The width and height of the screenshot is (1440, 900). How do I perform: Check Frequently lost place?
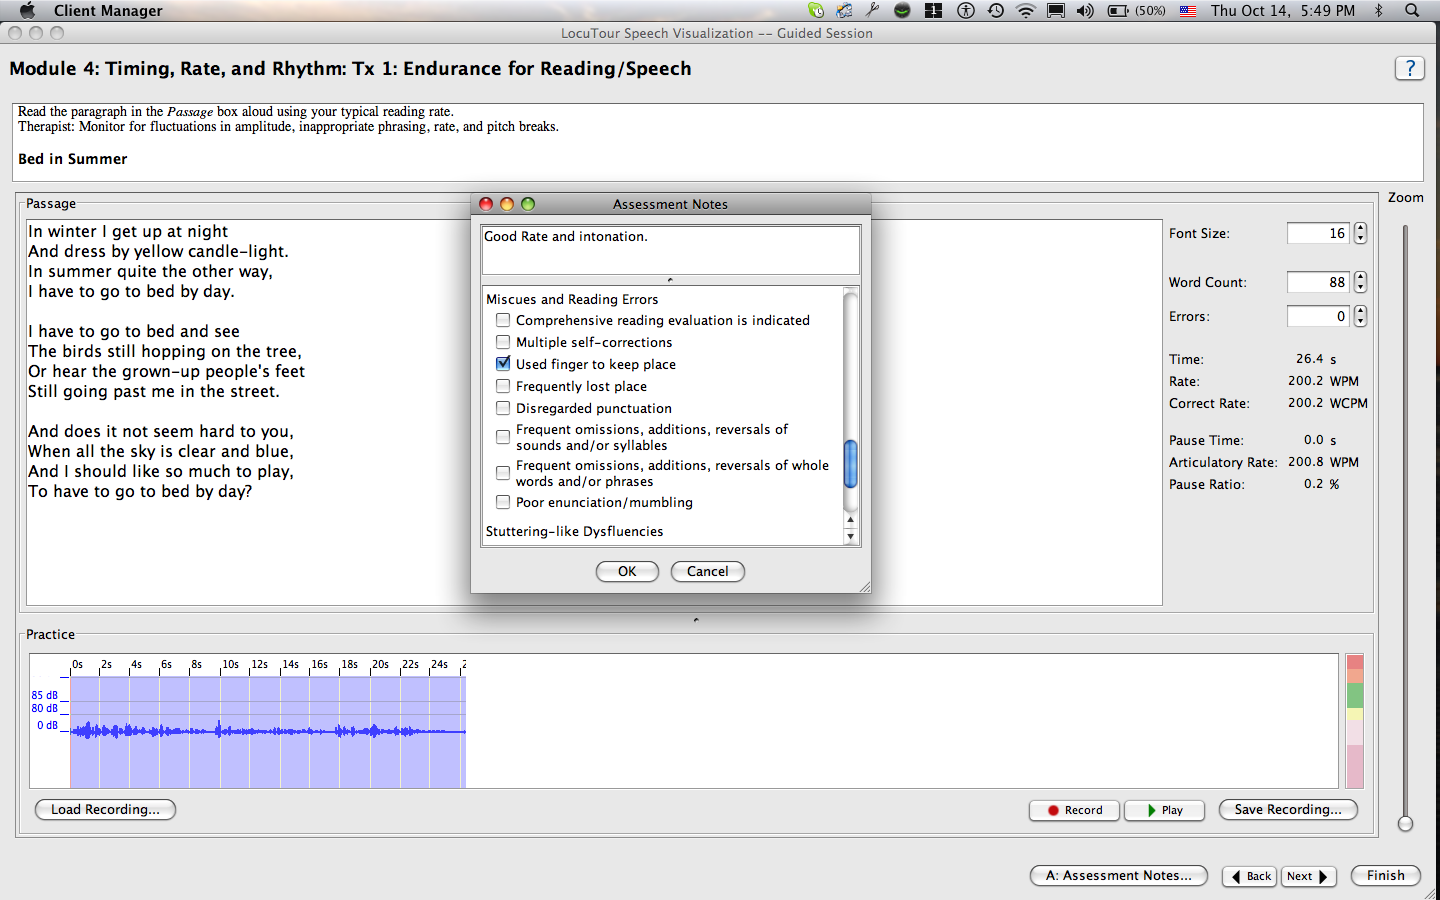503,386
